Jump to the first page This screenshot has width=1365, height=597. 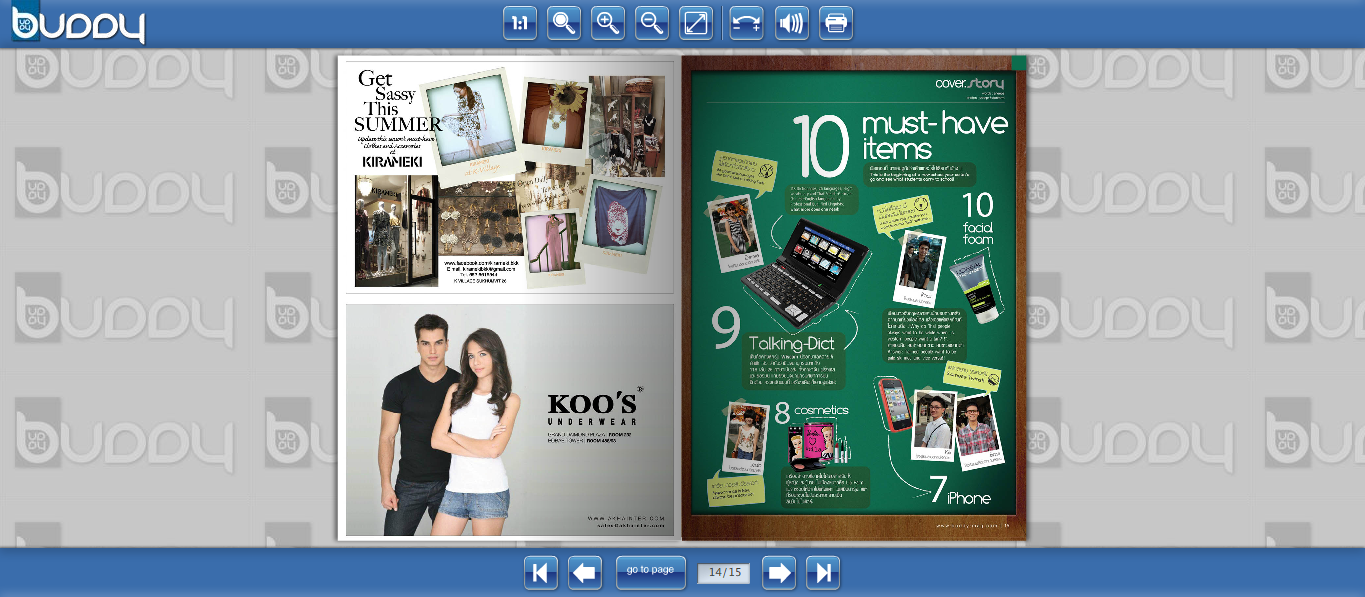(x=541, y=573)
